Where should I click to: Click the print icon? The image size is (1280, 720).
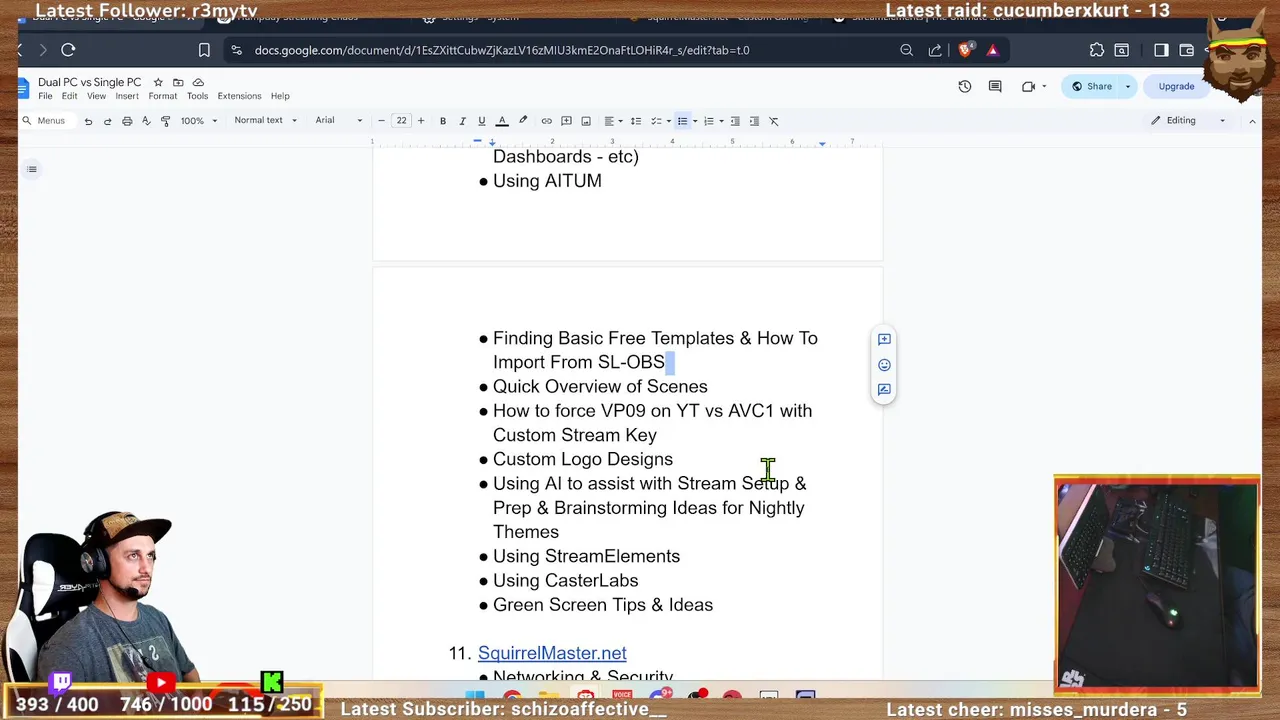tap(127, 121)
